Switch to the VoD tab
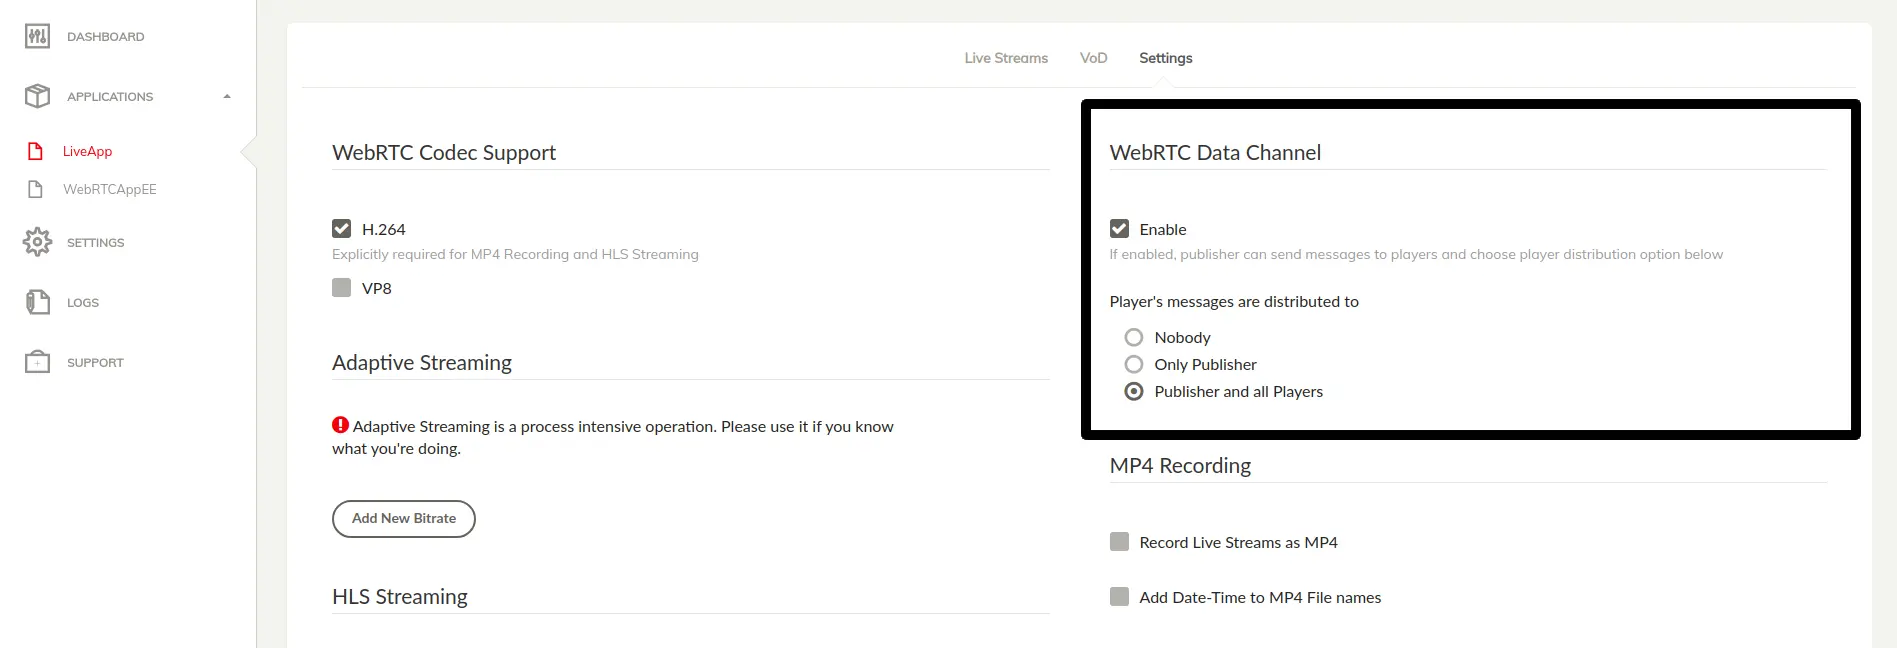Screen dimensions: 1897x648 tap(1094, 58)
